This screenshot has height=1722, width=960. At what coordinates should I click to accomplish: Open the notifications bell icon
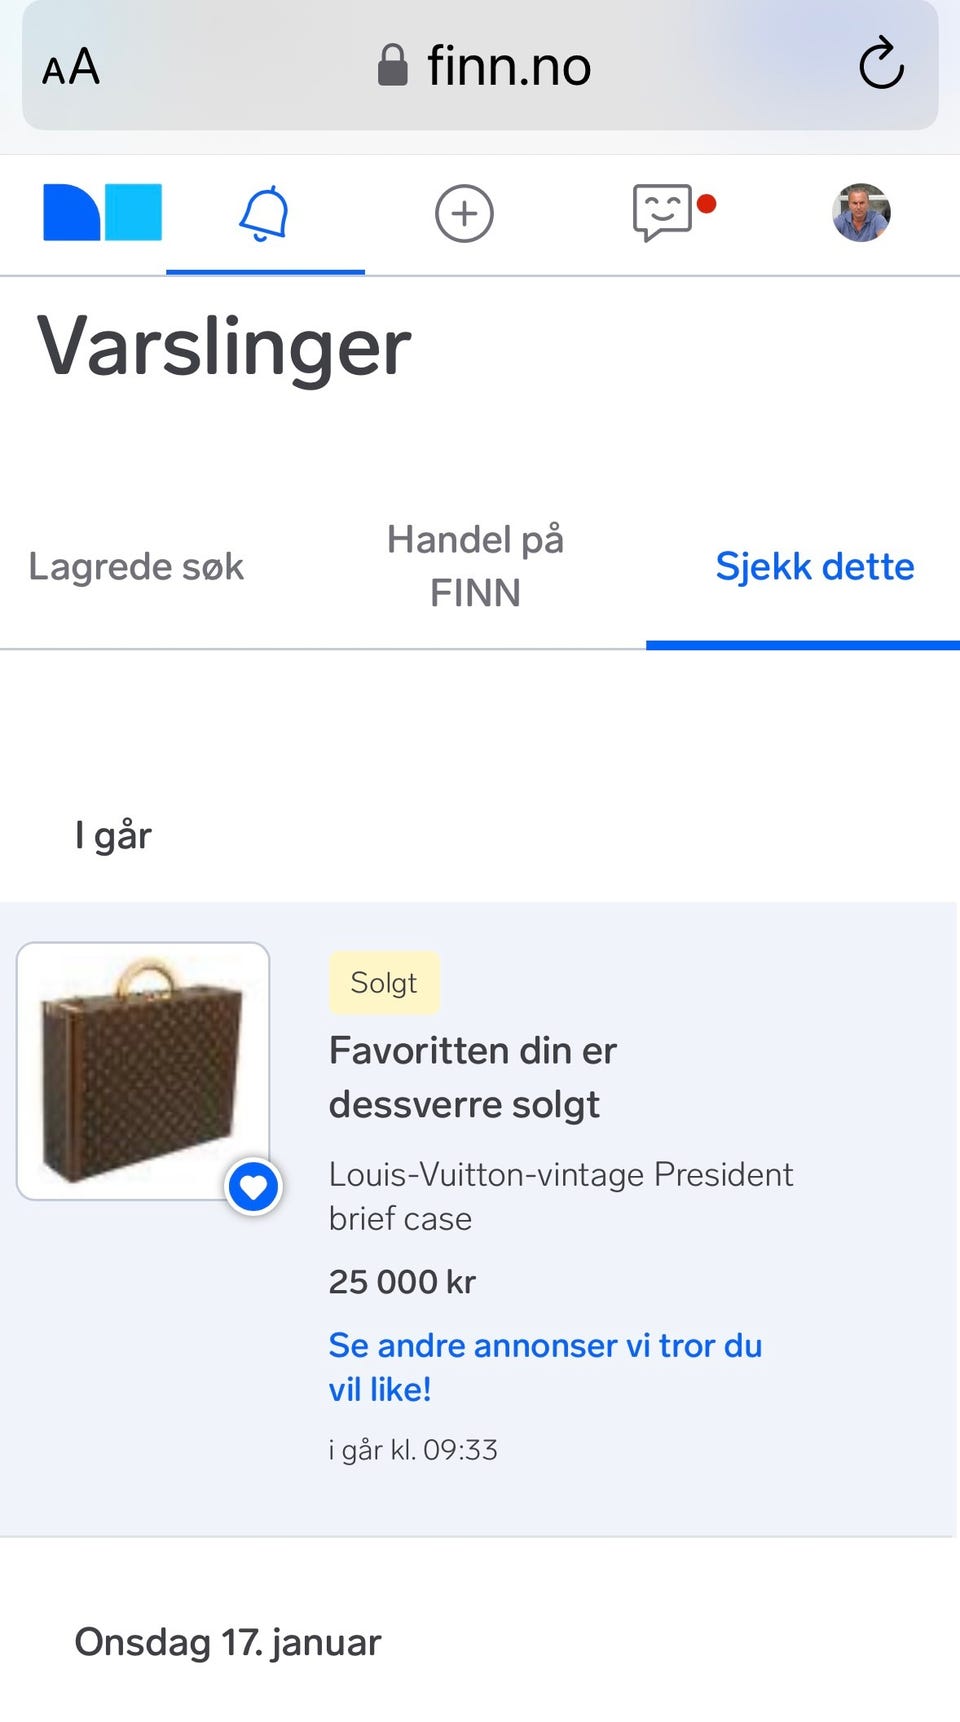tap(265, 213)
